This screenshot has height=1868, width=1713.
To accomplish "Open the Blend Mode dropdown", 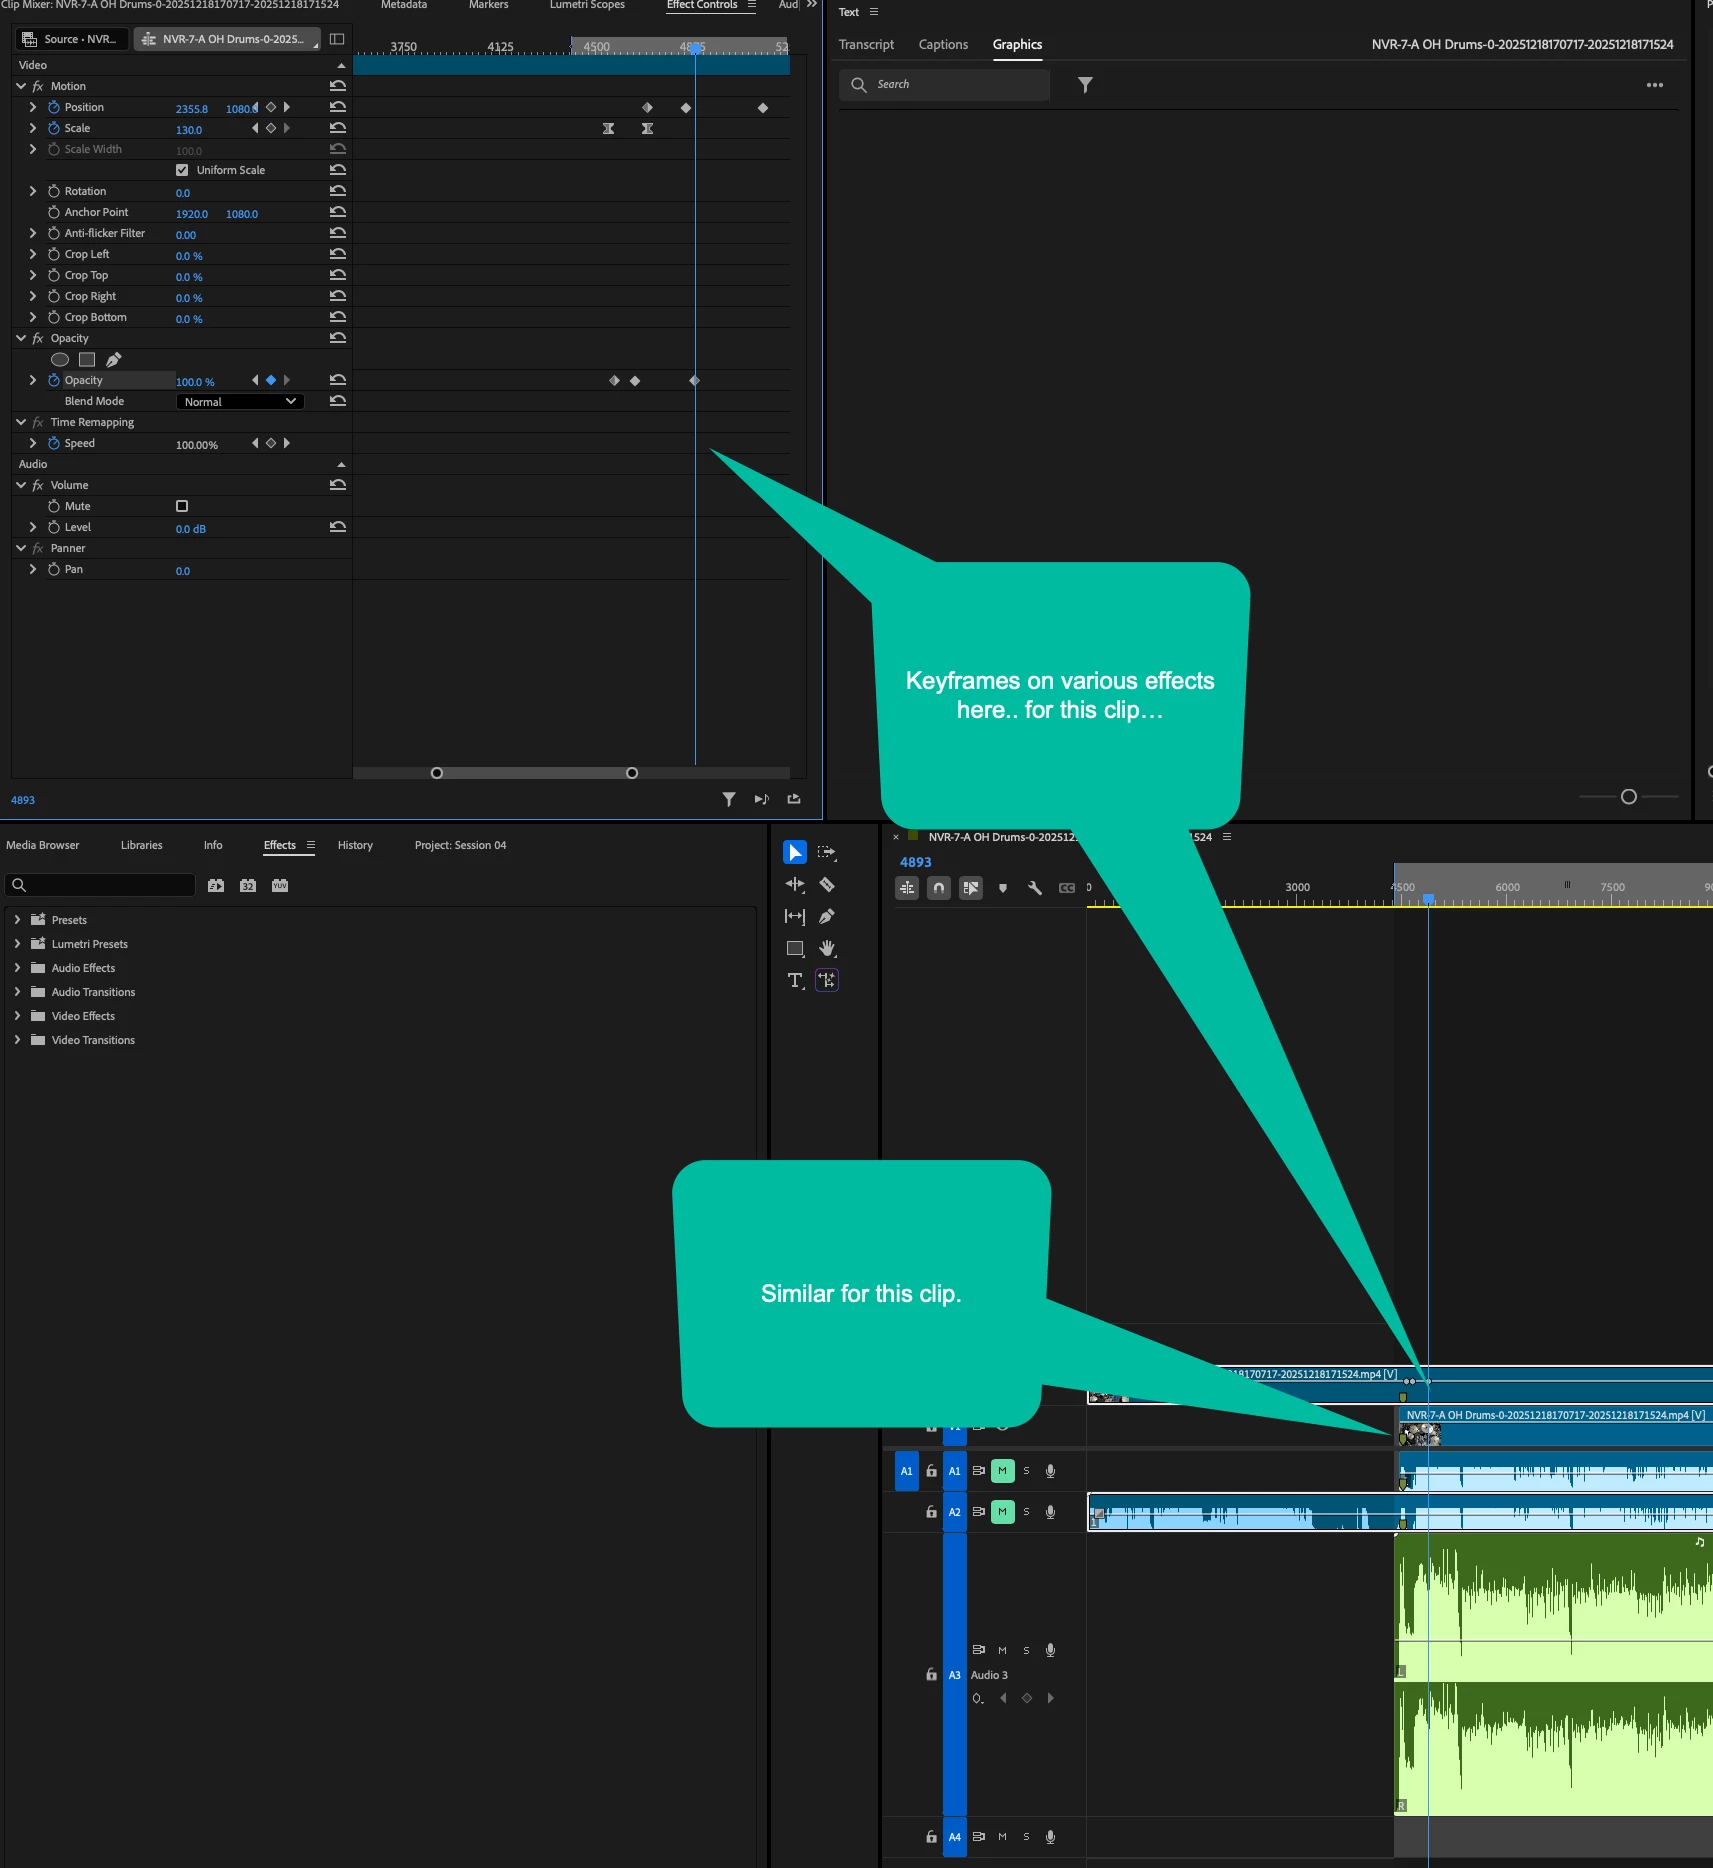I will point(240,401).
